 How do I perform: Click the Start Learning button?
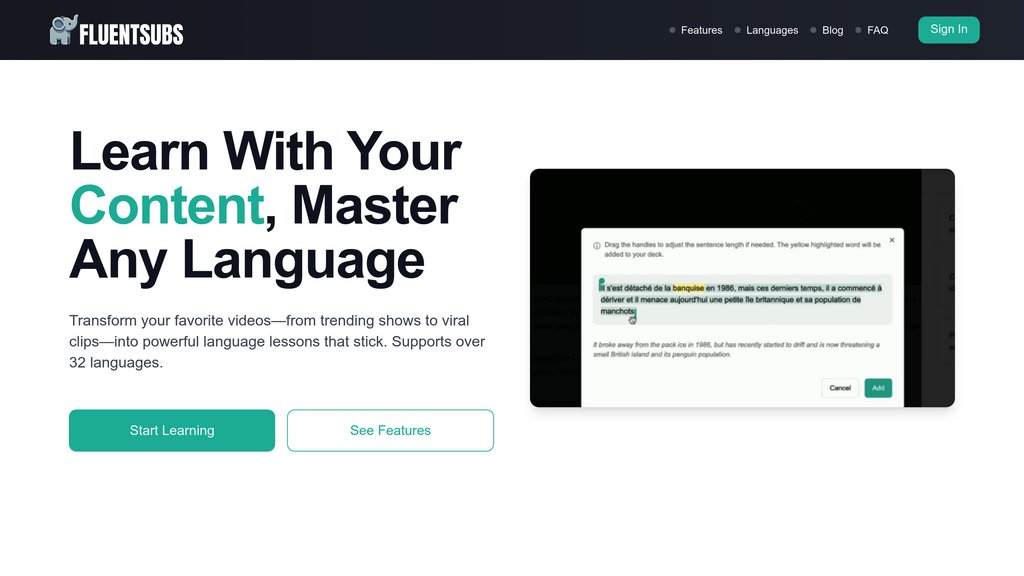tap(172, 430)
